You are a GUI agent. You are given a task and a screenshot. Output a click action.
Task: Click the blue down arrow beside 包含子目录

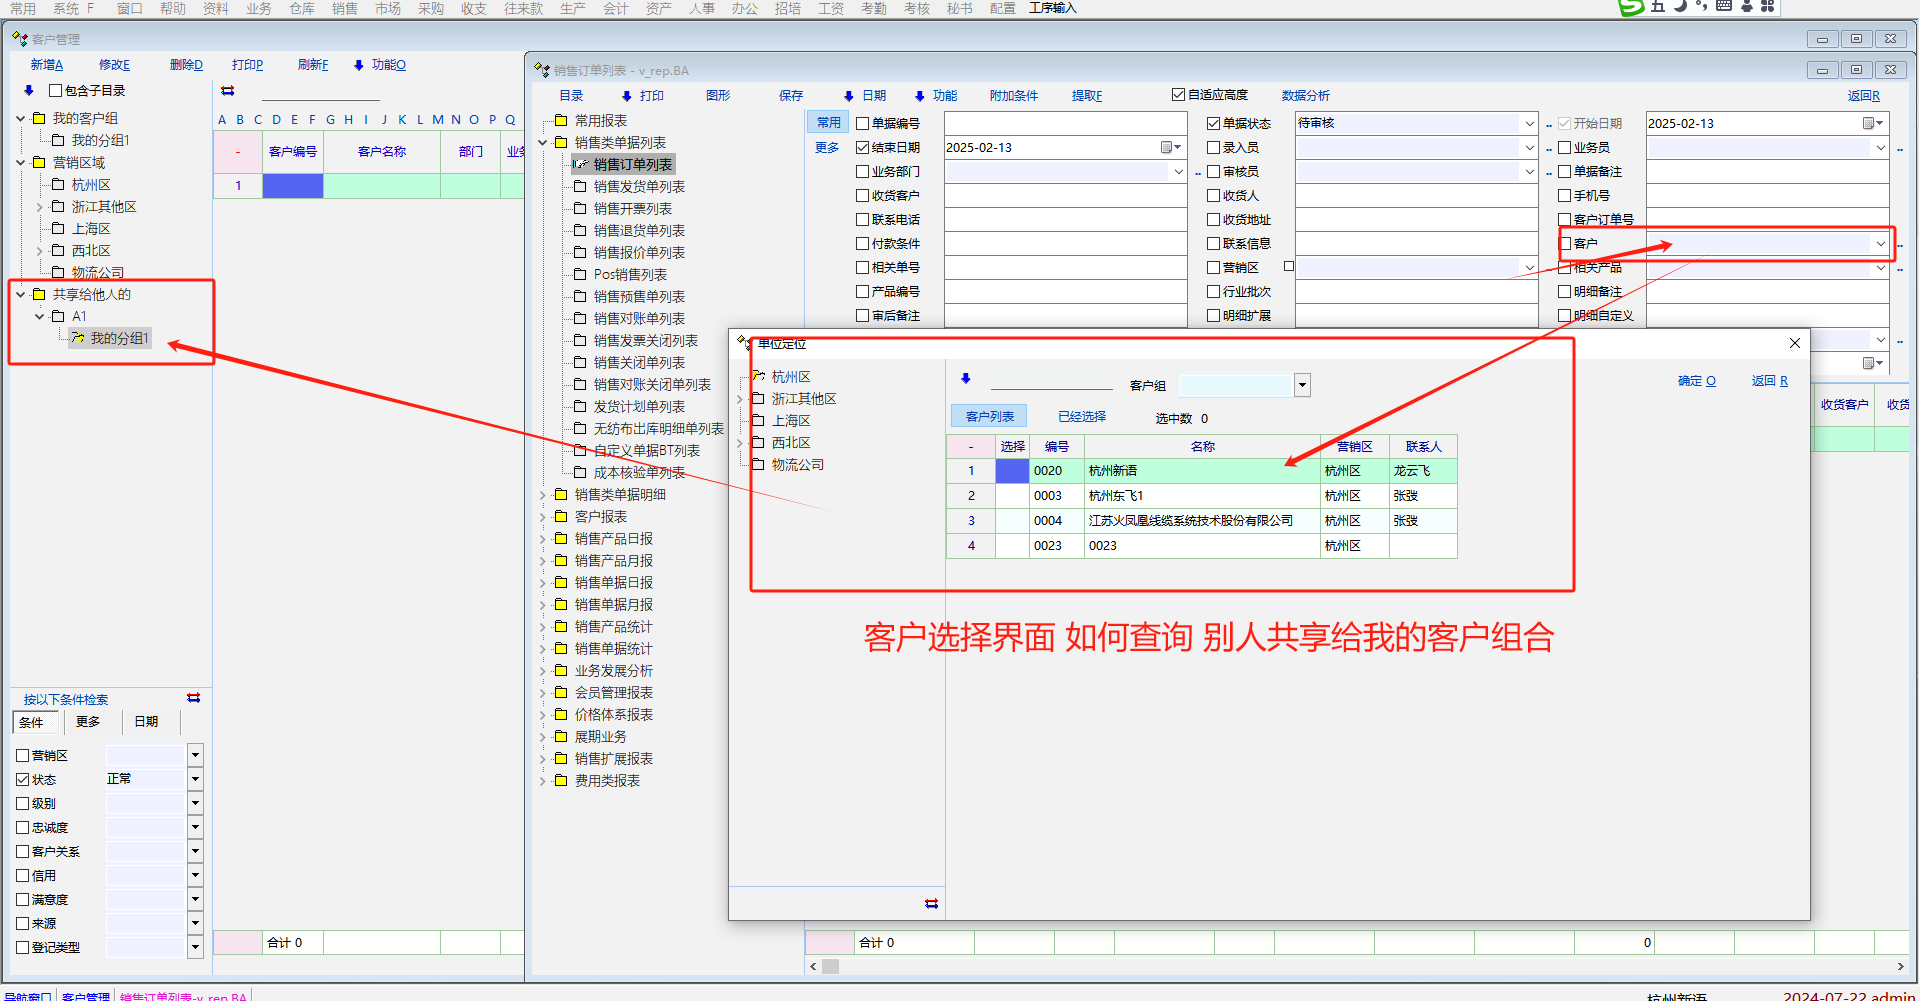click(29, 91)
